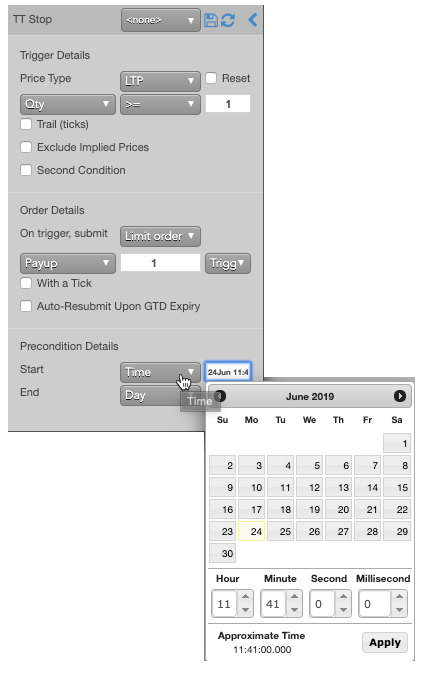Check Exclude Implied Prices option
Viewport: 431px width, 680px height.
point(26,147)
